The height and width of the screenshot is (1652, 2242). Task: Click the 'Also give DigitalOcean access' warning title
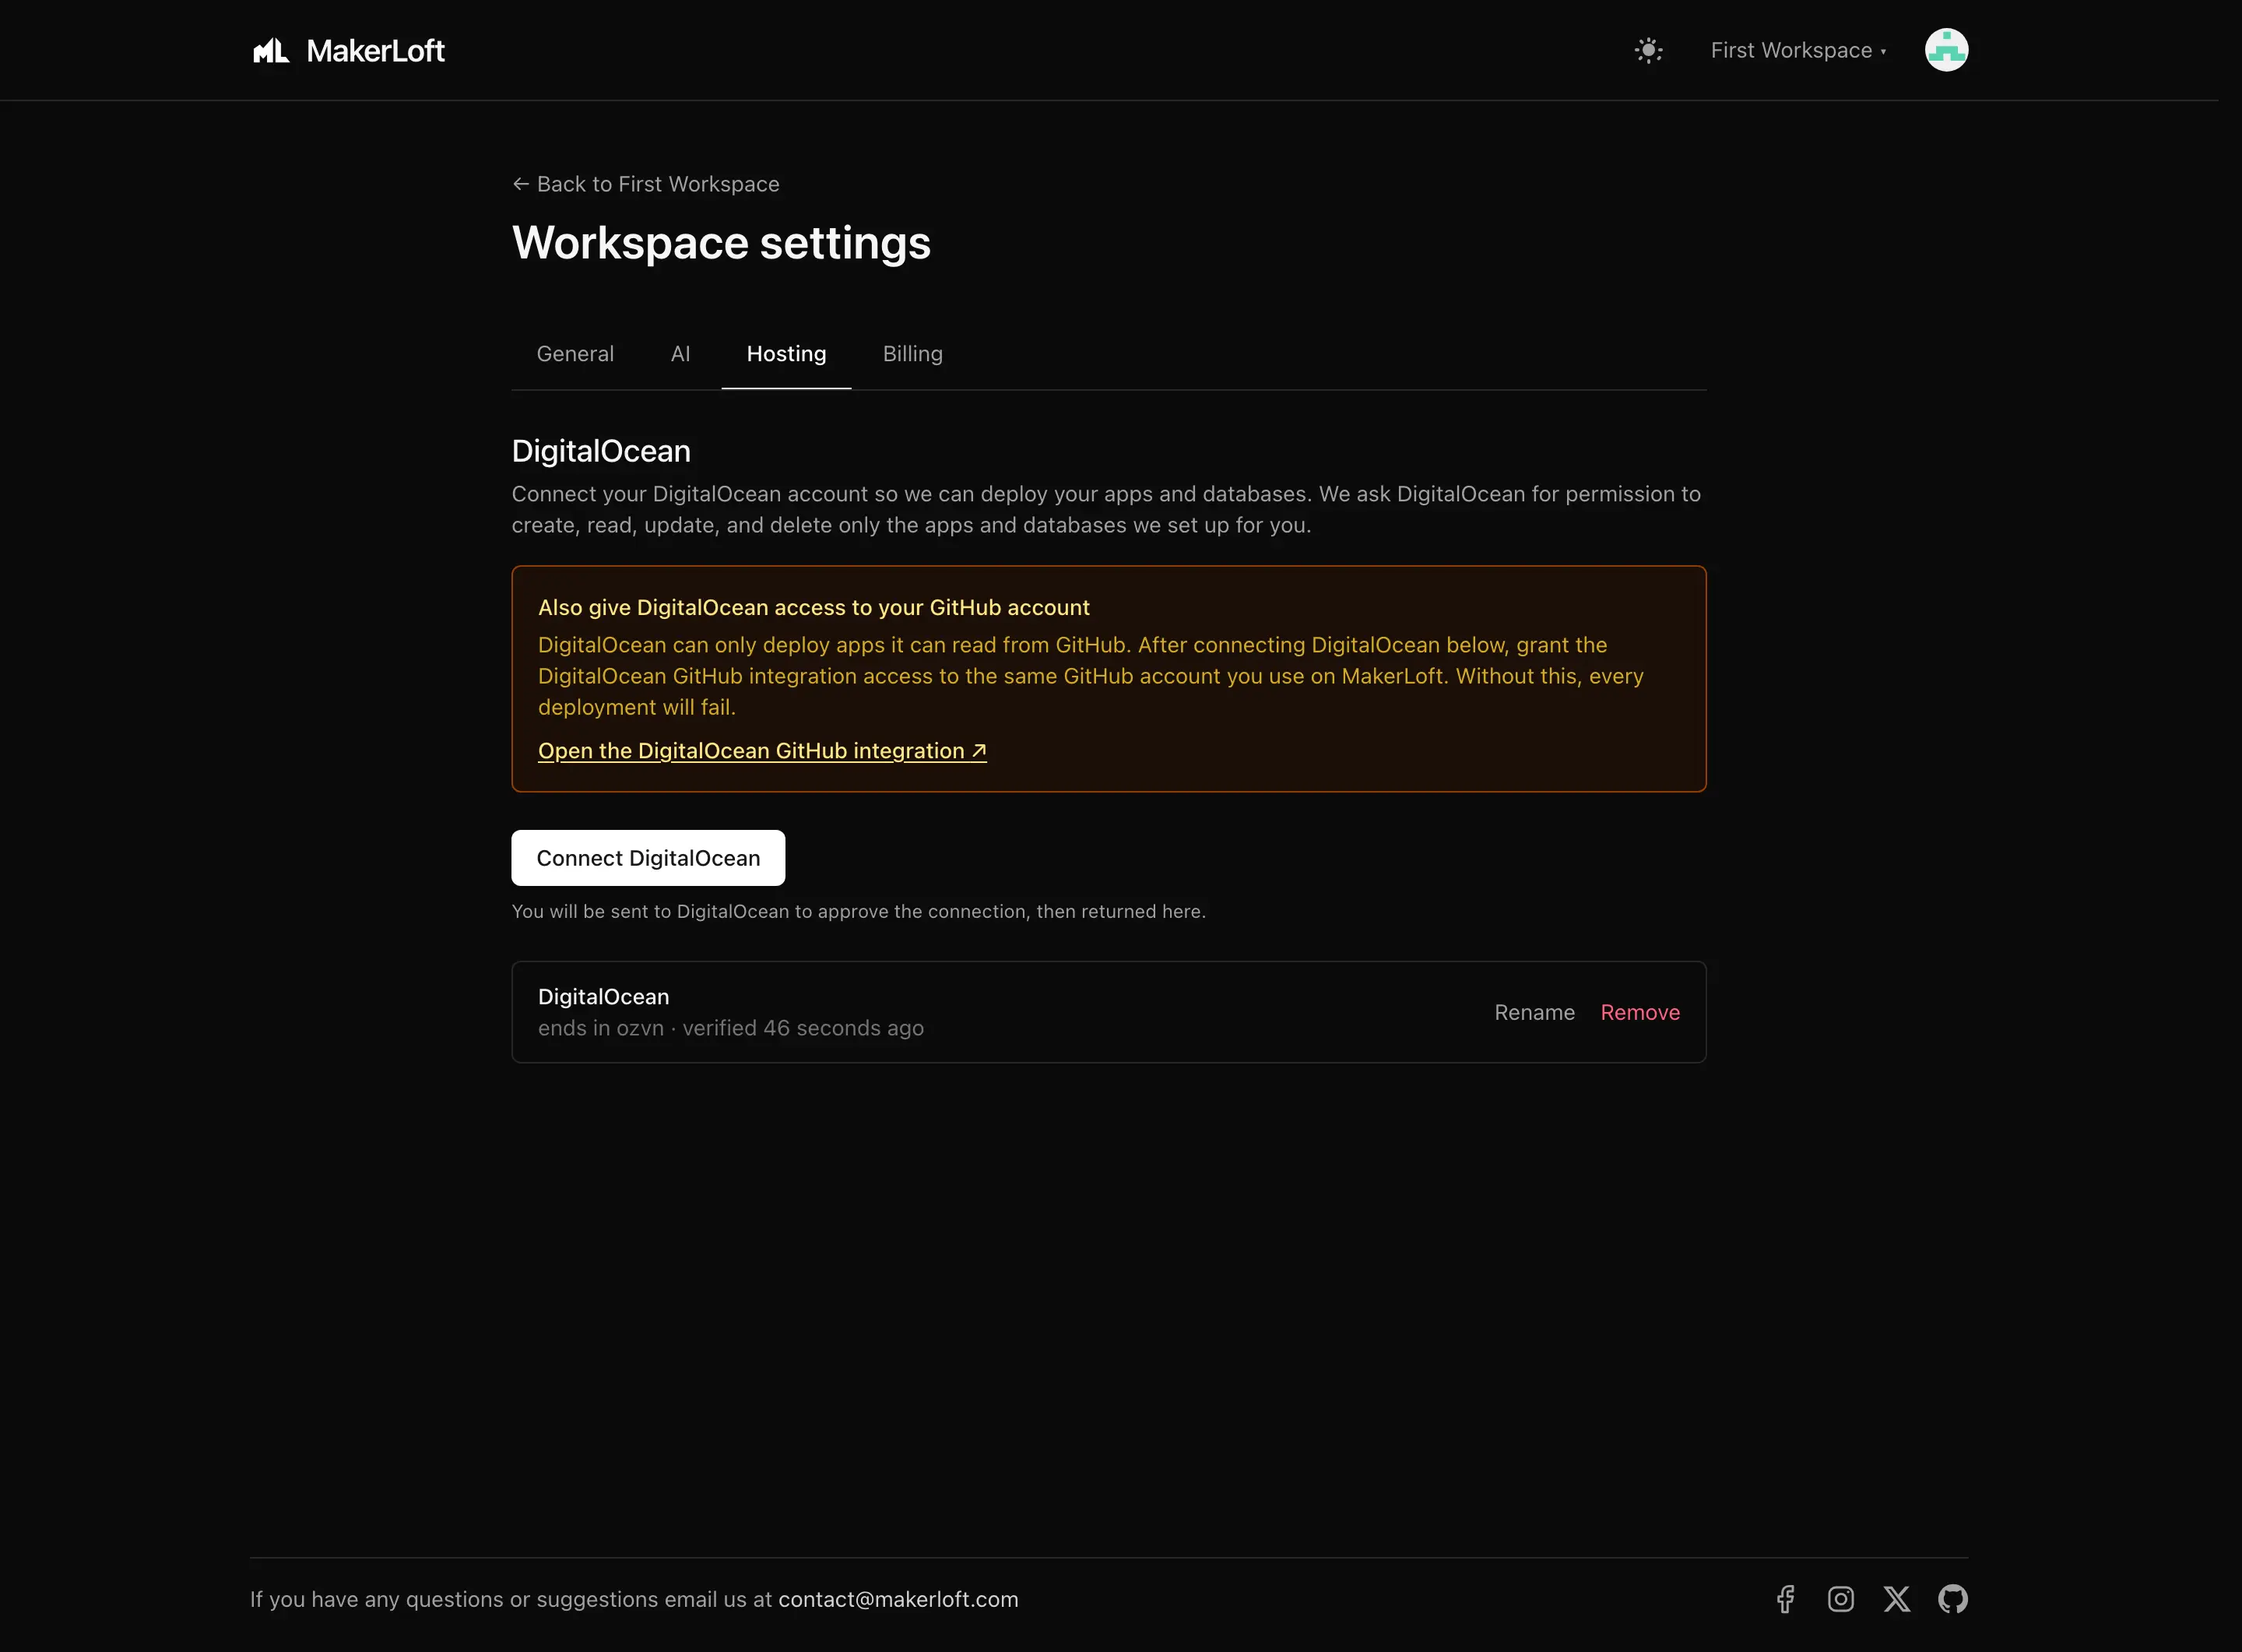point(814,608)
